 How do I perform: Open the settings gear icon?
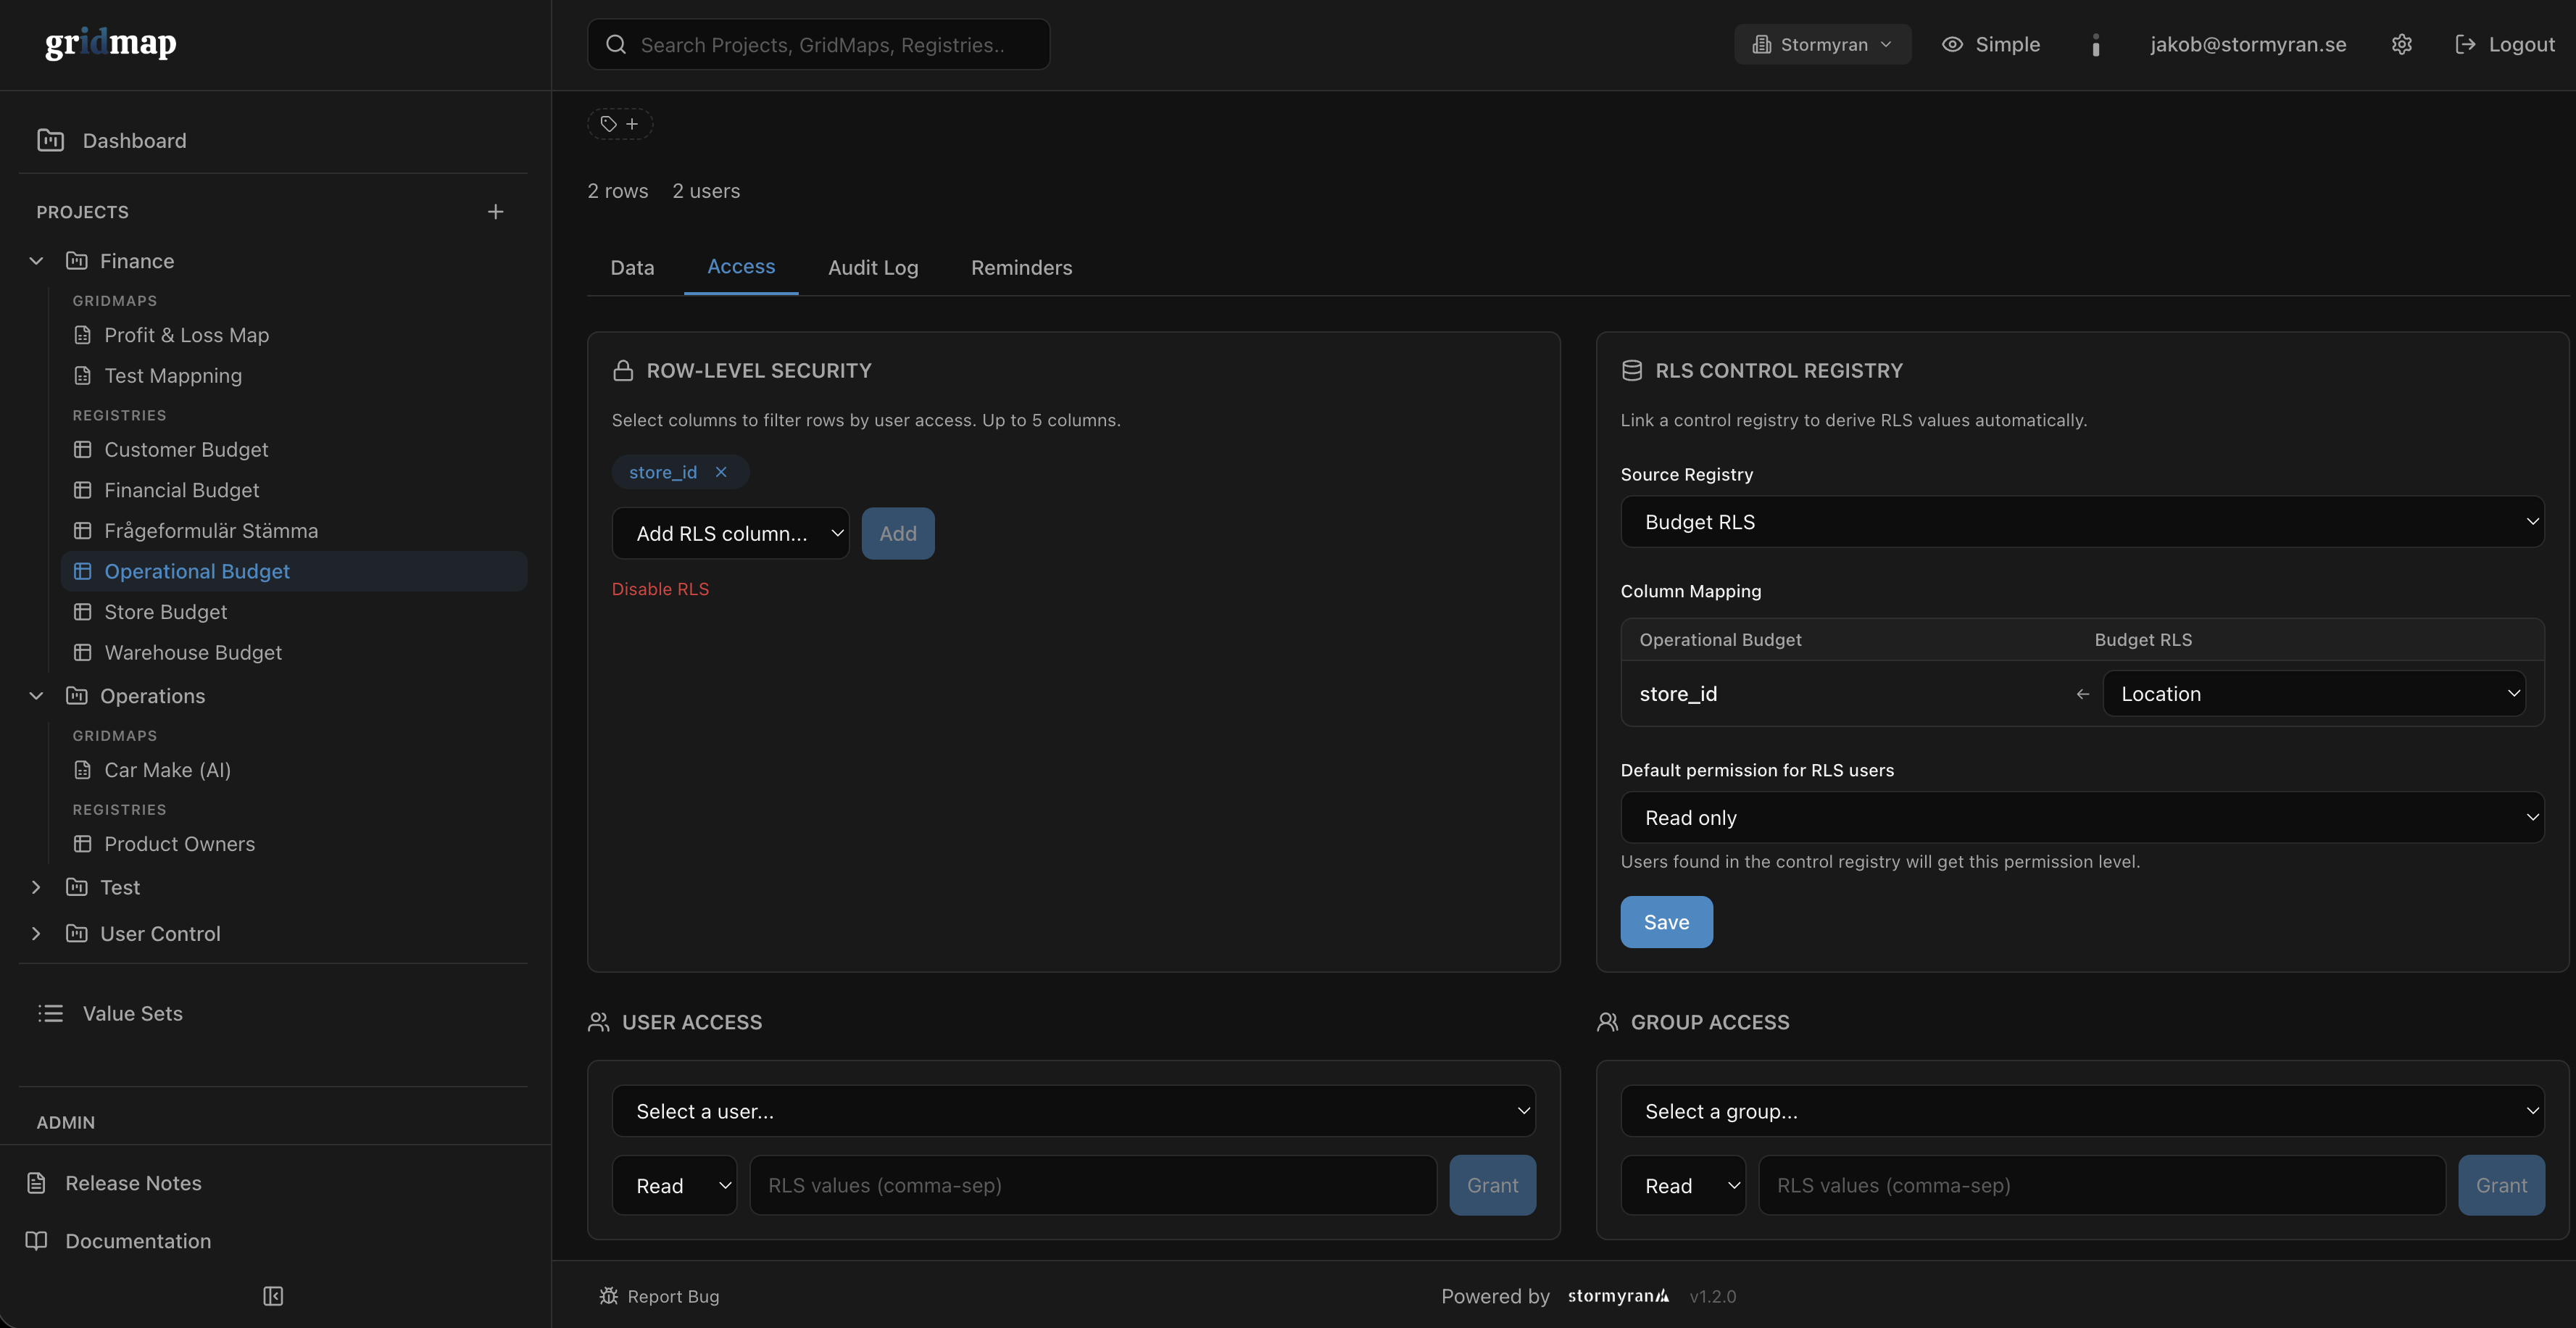click(2401, 44)
